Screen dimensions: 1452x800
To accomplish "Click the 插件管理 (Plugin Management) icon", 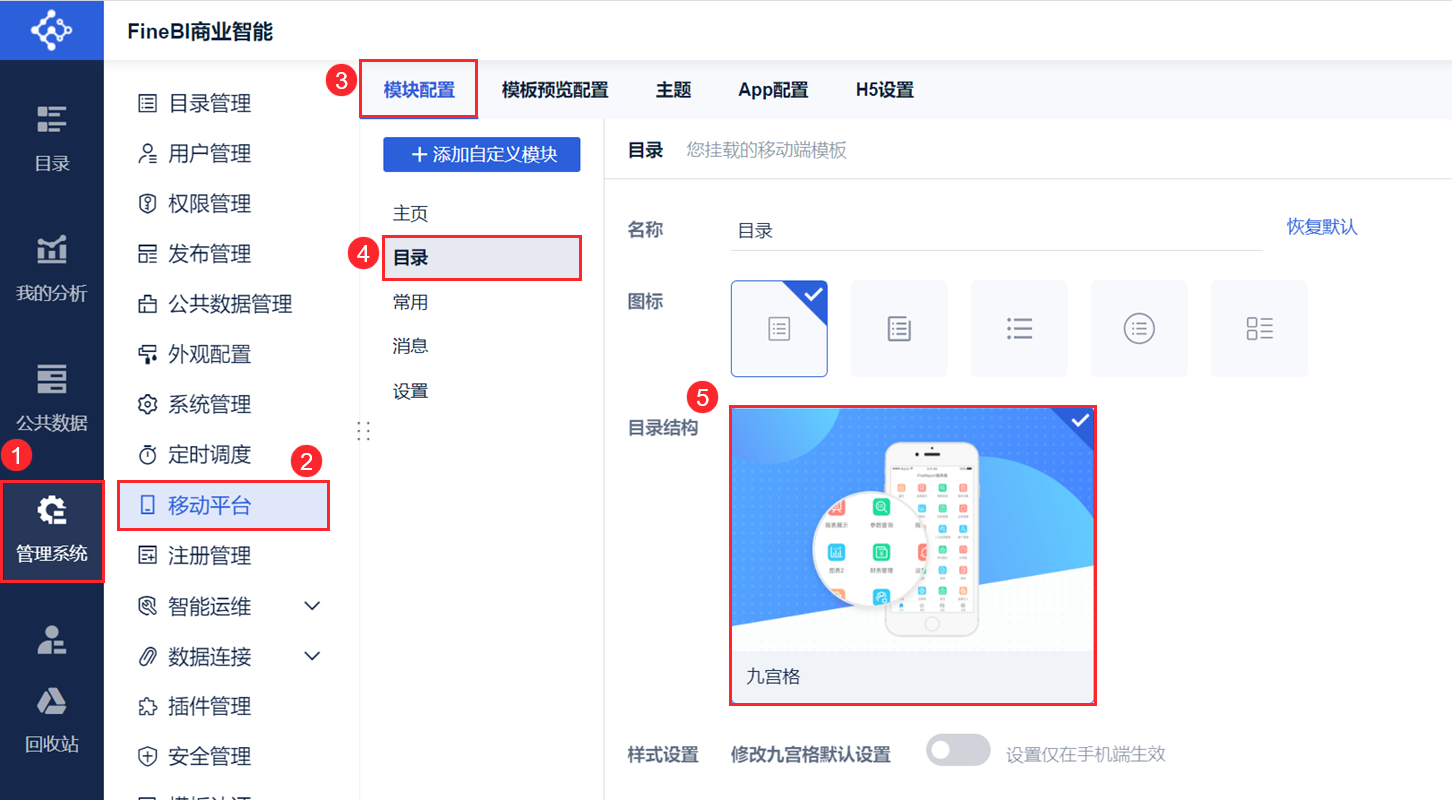I will (146, 706).
